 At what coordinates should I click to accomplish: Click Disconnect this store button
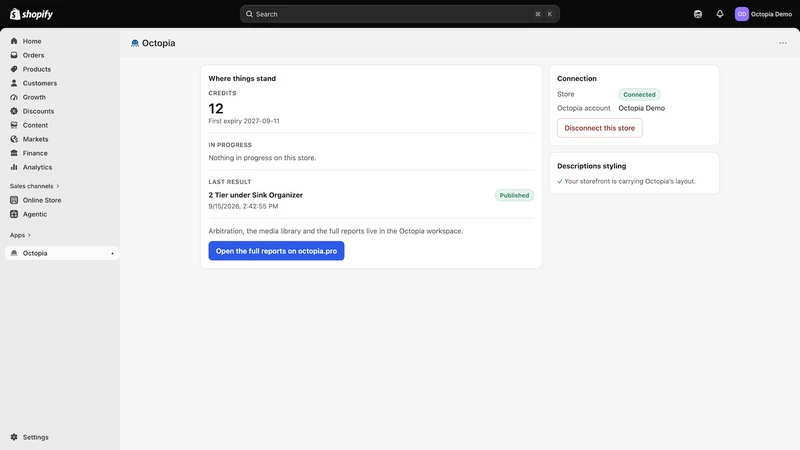point(599,128)
